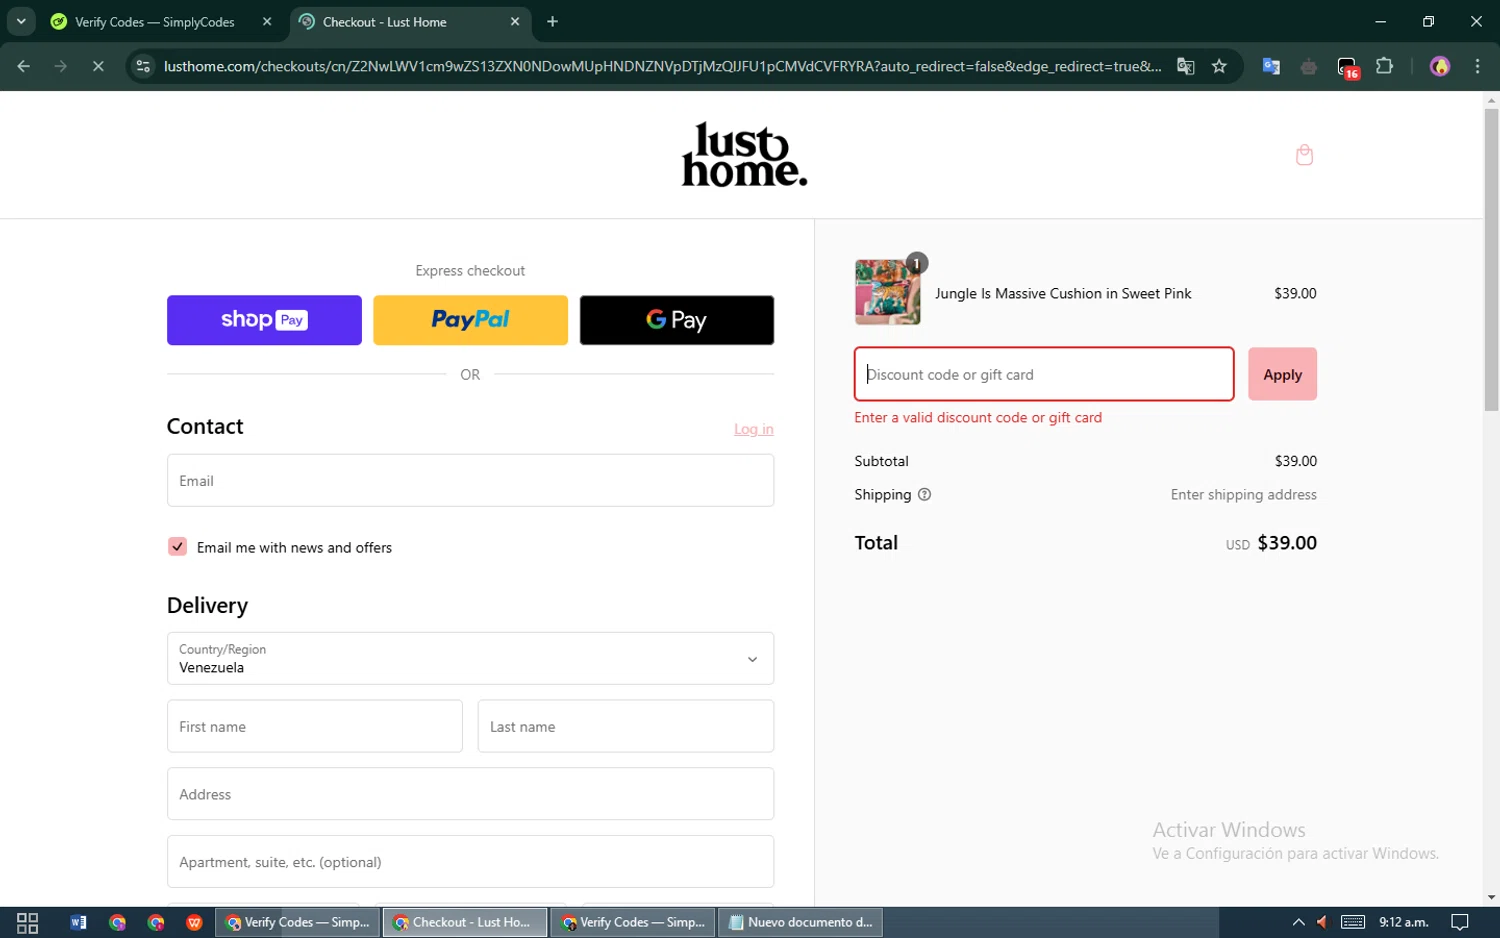
Task: Open Microsoft Word from the taskbar
Action: click(x=78, y=922)
